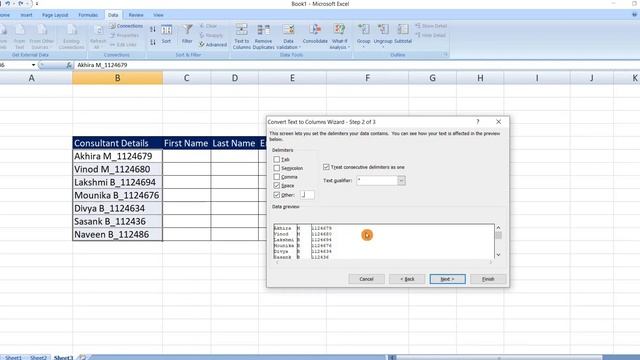Viewport: 640px width, 360px height.
Task: Switch to Sheet1 worksheet tab
Action: tap(13, 358)
